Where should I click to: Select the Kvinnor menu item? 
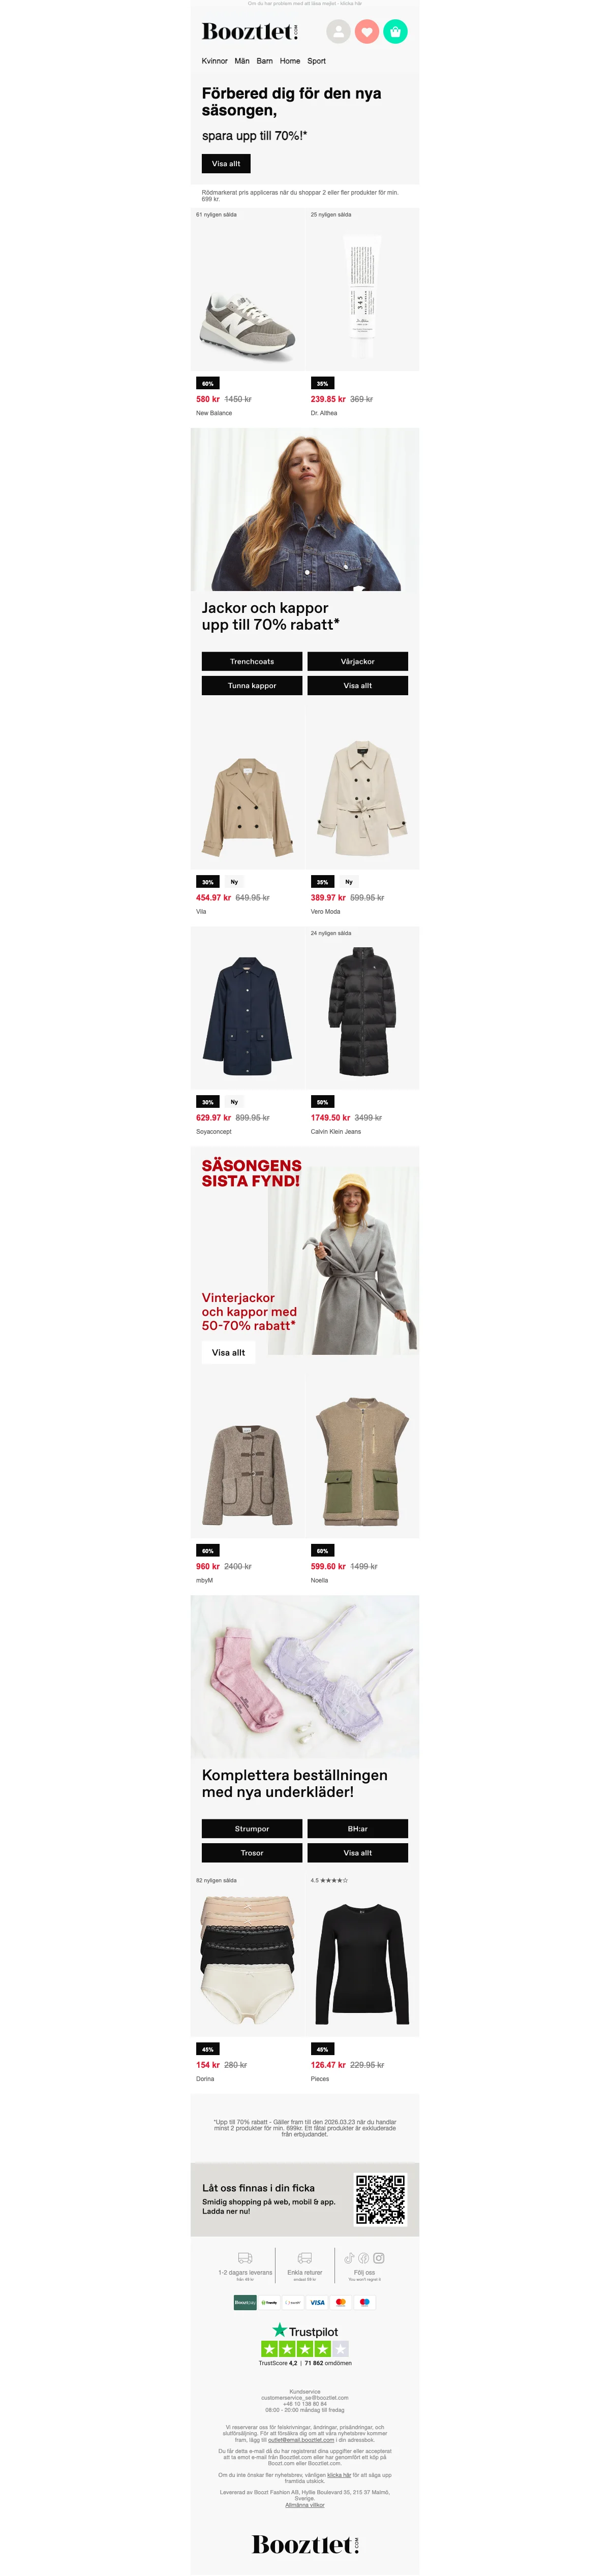(215, 61)
